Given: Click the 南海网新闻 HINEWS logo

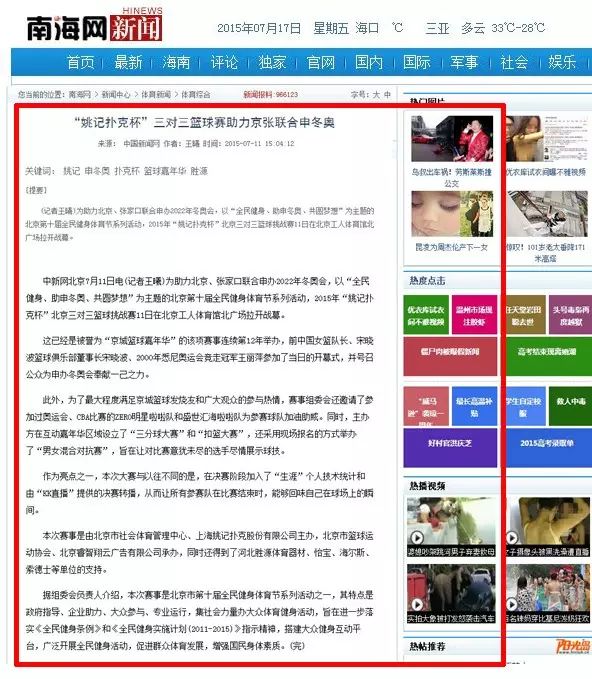Looking at the screenshot, I should (x=94, y=25).
